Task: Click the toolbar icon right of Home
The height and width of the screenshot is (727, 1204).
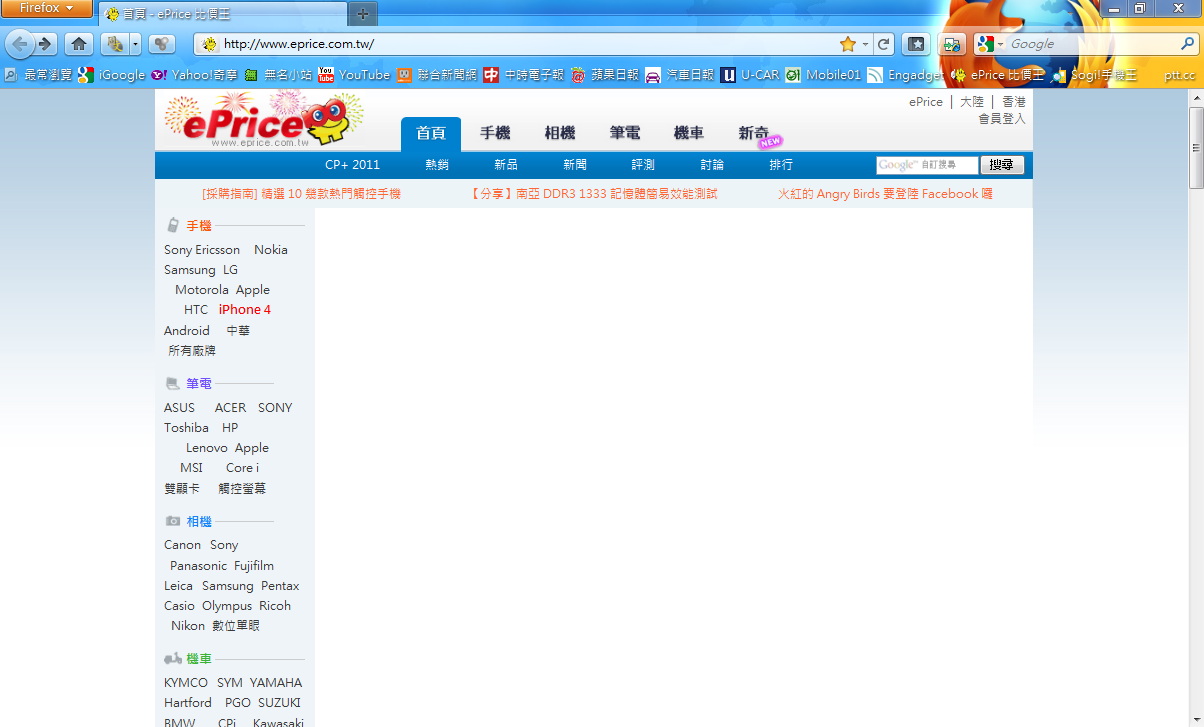Action: pos(115,44)
